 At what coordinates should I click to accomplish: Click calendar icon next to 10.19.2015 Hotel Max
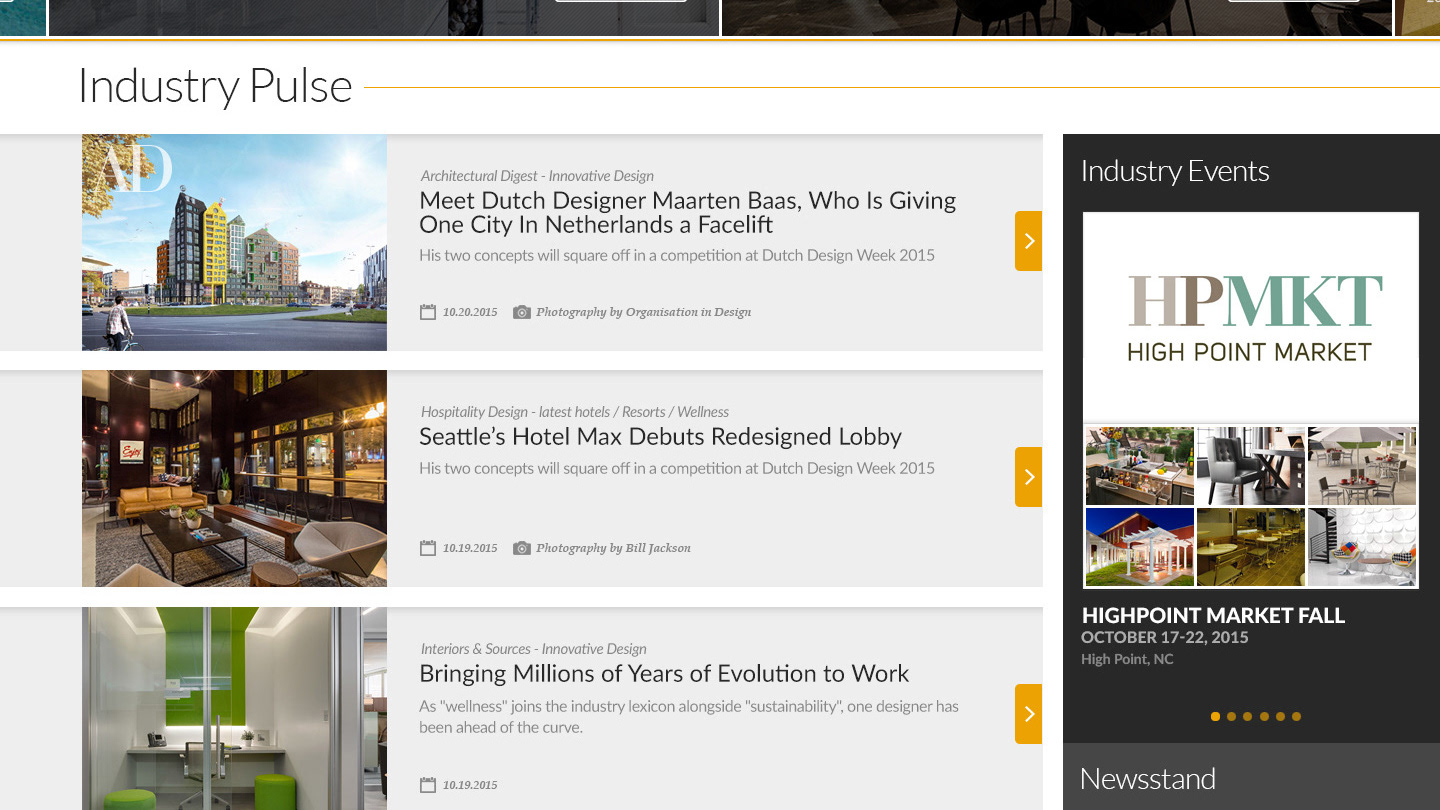pyautogui.click(x=428, y=548)
